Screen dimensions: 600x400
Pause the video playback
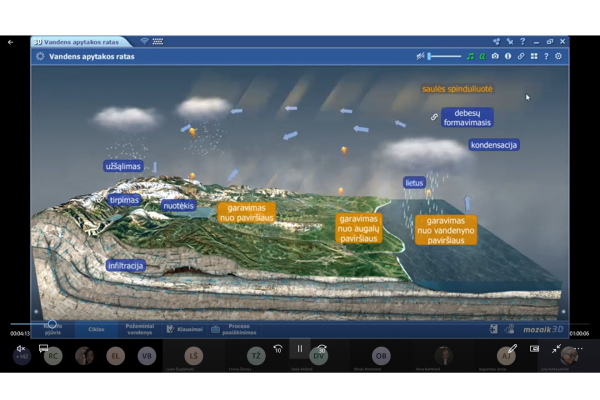(x=300, y=348)
